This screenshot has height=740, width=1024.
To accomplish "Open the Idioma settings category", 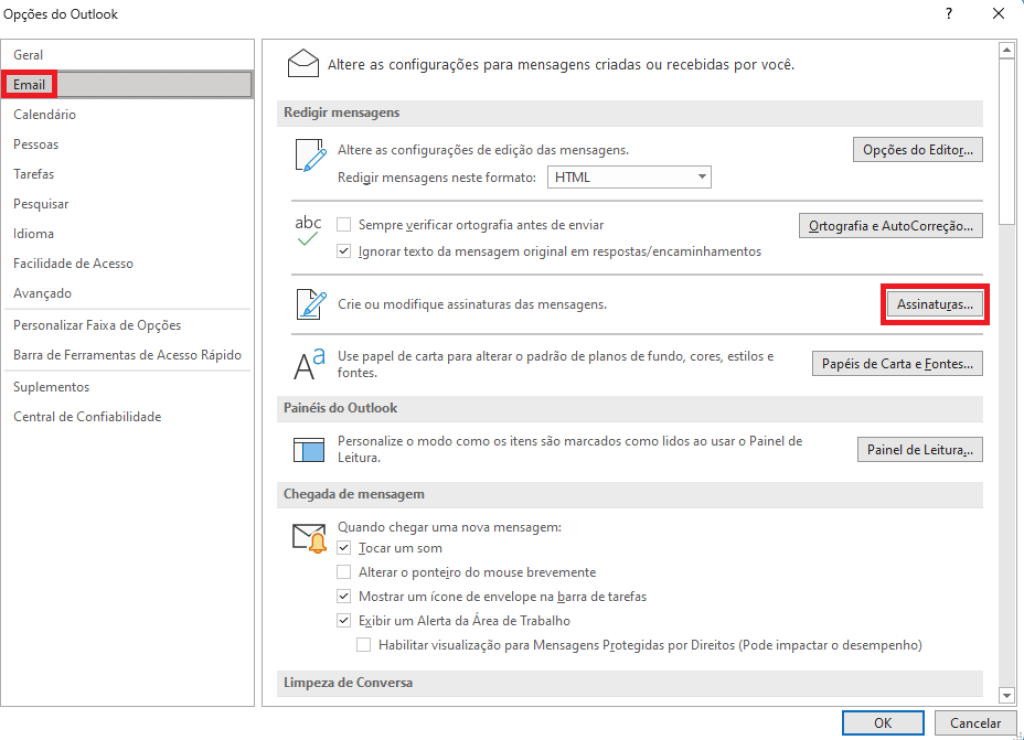I will coord(127,233).
